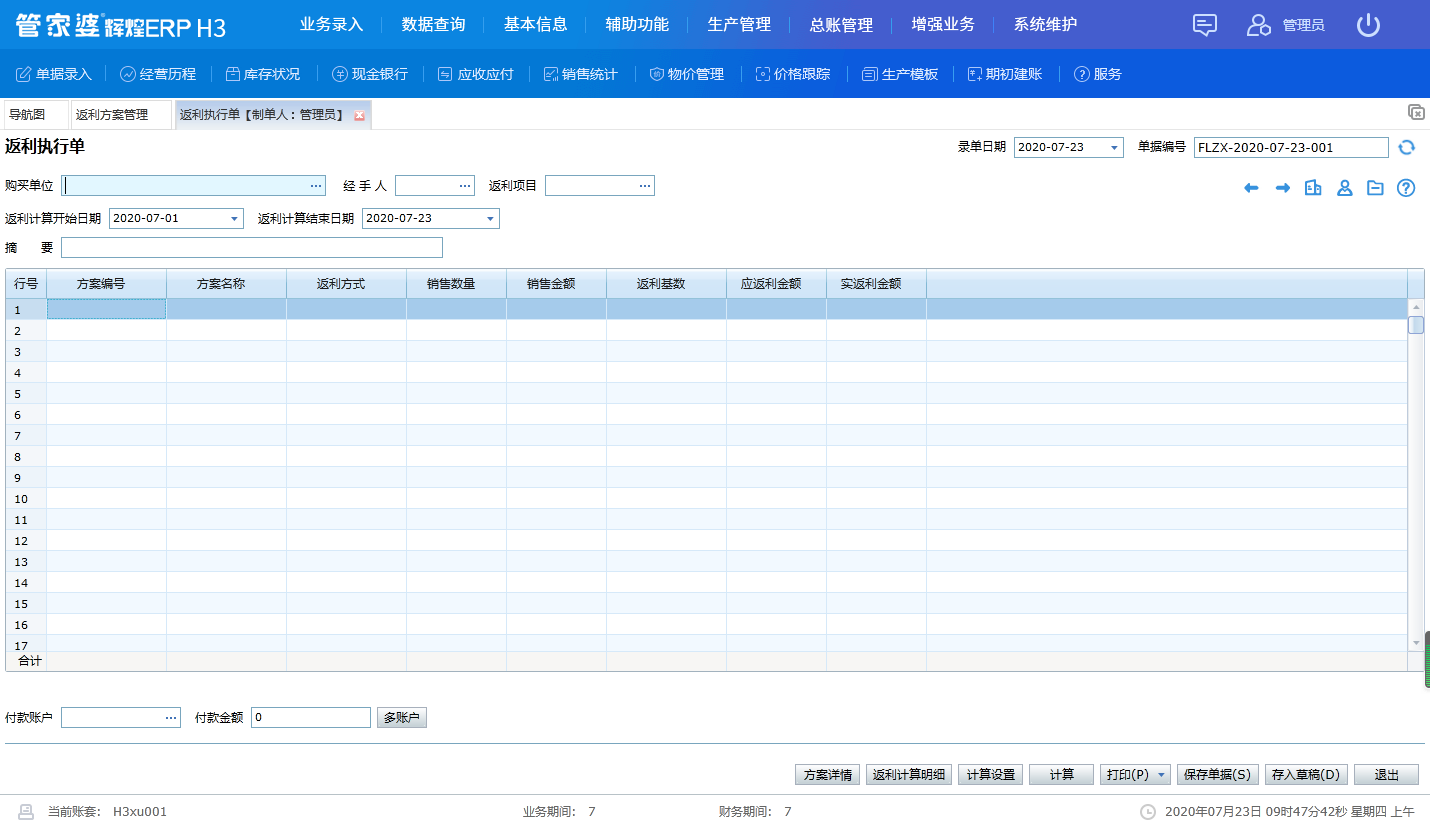Click the building icon next to arrows

pyautogui.click(x=1313, y=188)
